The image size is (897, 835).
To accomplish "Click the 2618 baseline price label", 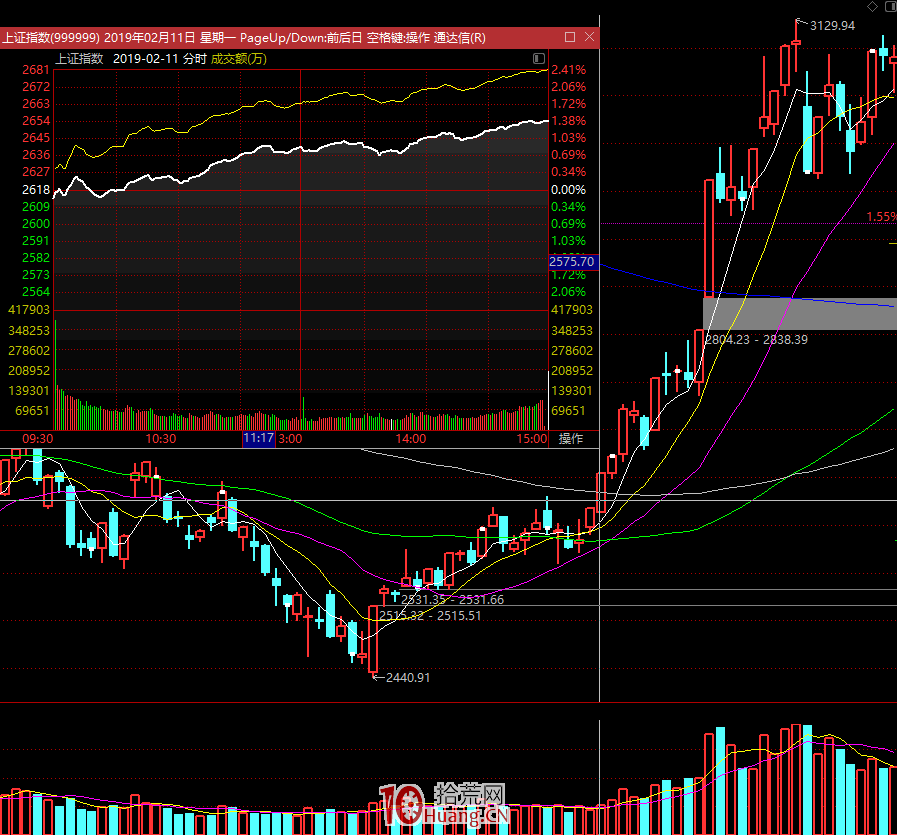I will [36, 190].
